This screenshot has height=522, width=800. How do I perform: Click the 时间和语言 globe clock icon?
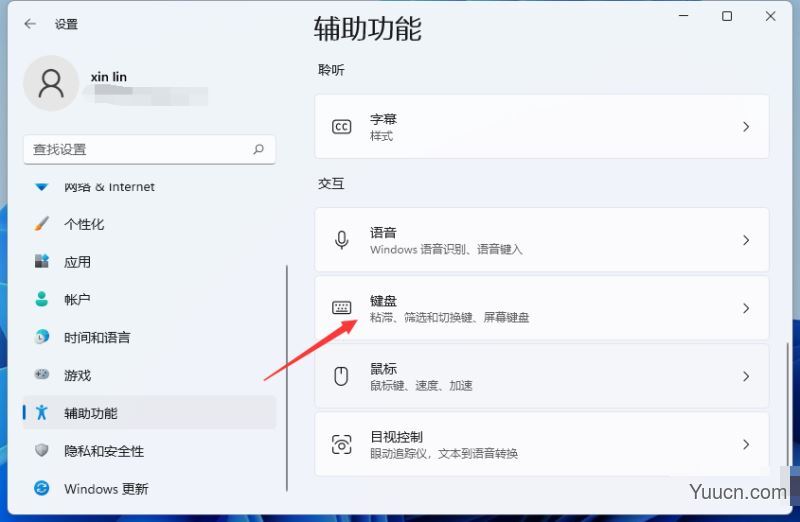point(41,337)
